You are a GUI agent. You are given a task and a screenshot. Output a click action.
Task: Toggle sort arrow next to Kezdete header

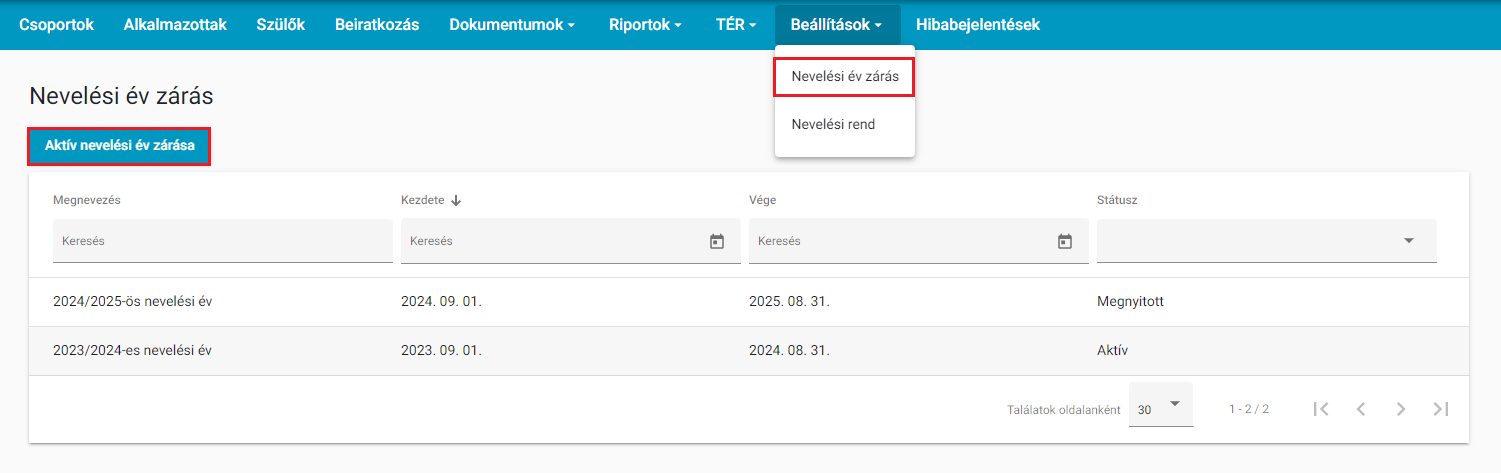click(x=456, y=200)
